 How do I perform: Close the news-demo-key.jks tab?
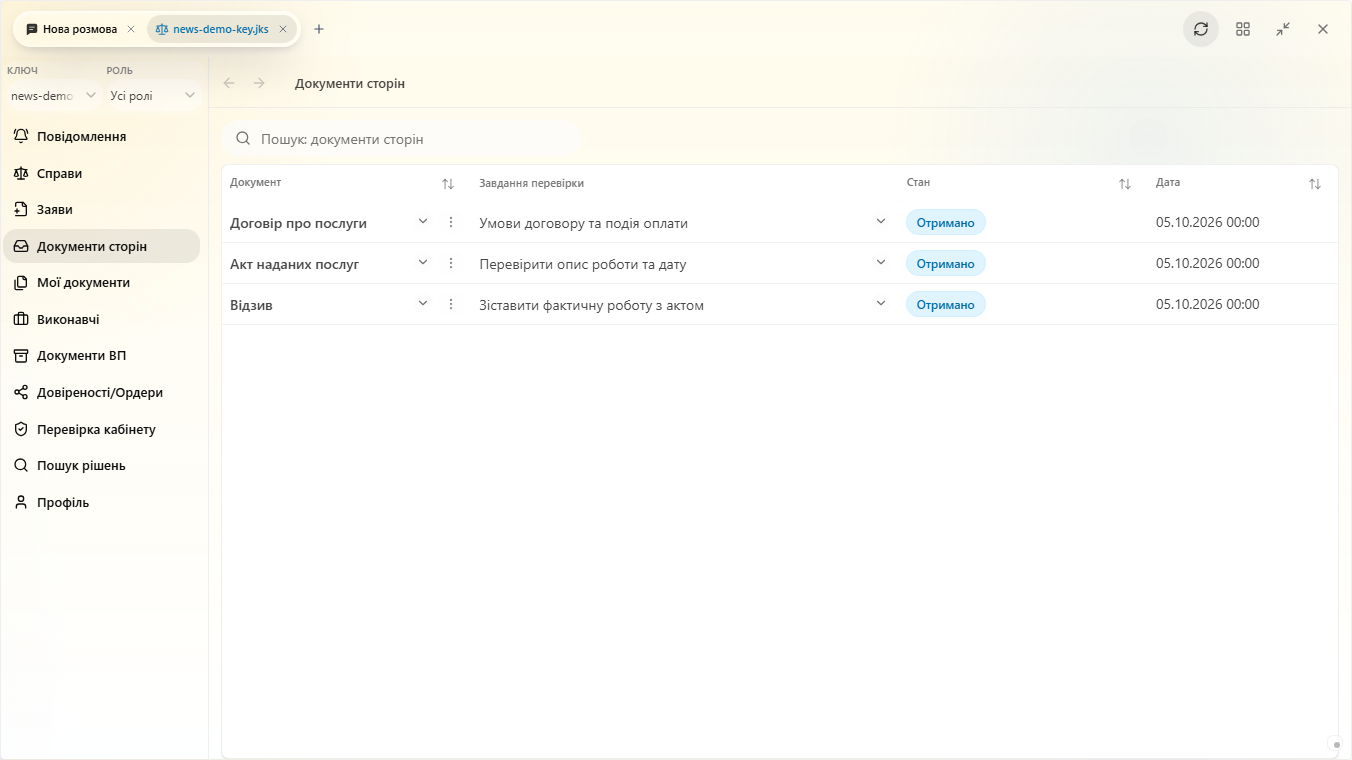pos(283,29)
